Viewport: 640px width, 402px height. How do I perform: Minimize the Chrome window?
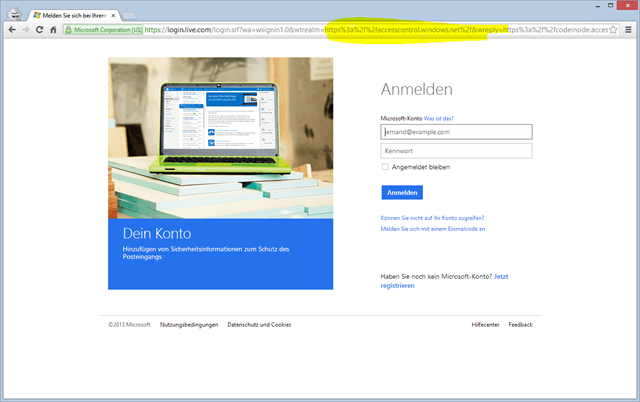click(598, 6)
